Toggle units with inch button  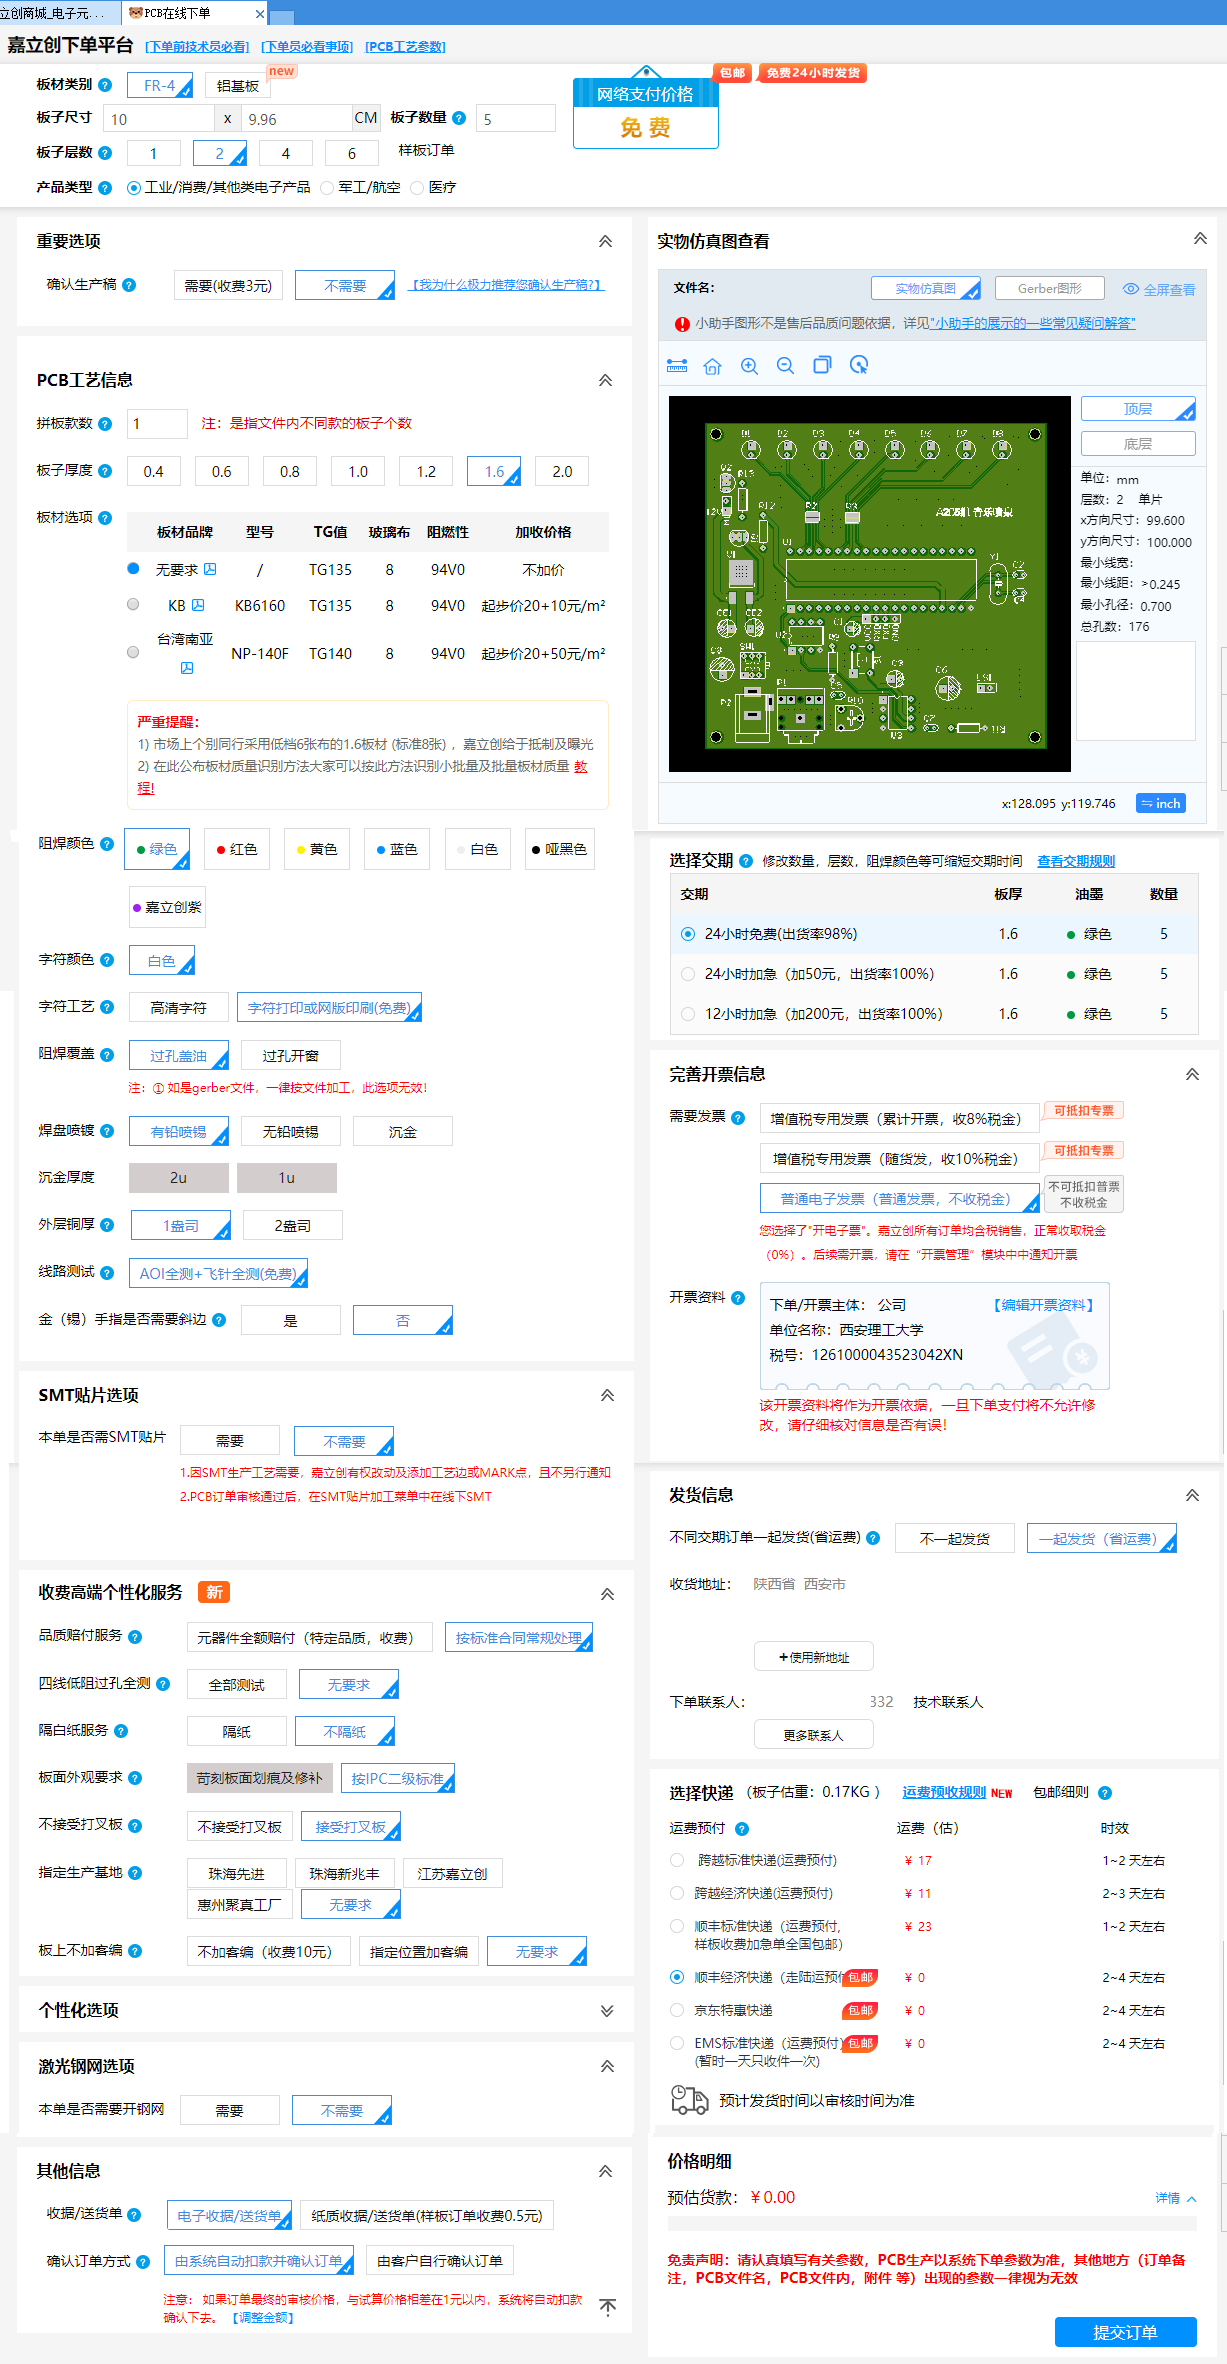(1161, 804)
